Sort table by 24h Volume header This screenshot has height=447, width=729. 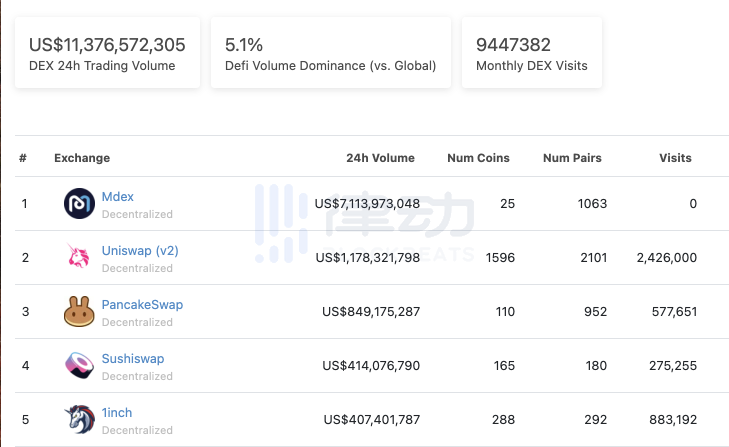coord(380,158)
